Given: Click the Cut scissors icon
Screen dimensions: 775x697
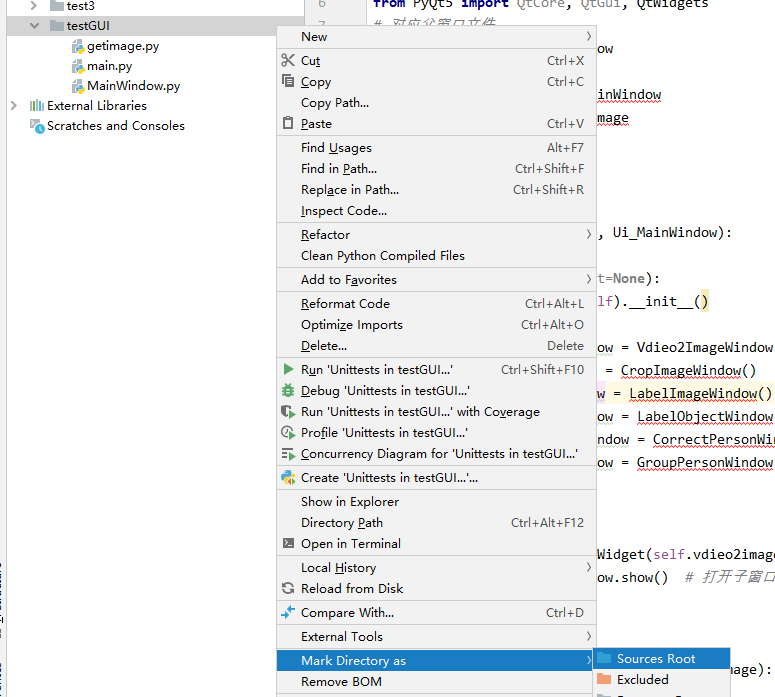Looking at the screenshot, I should 289,61.
